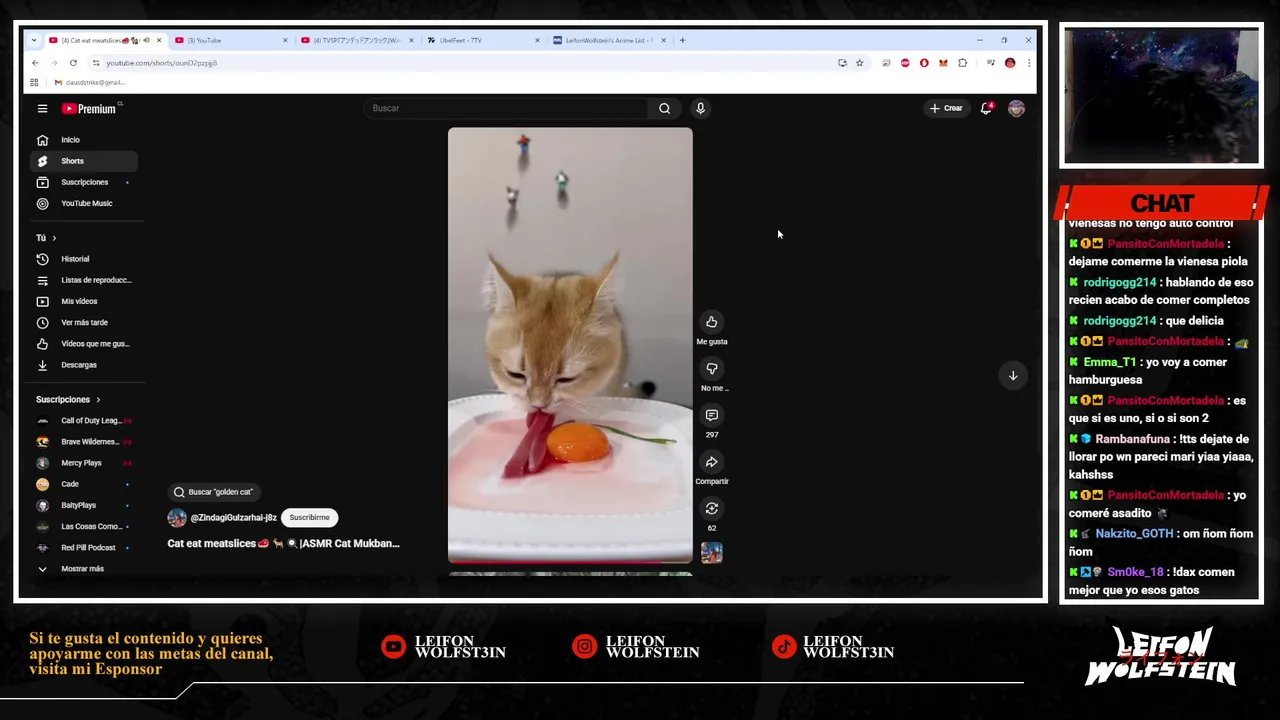
Task: Activate voice search microphone
Action: pyautogui.click(x=700, y=108)
